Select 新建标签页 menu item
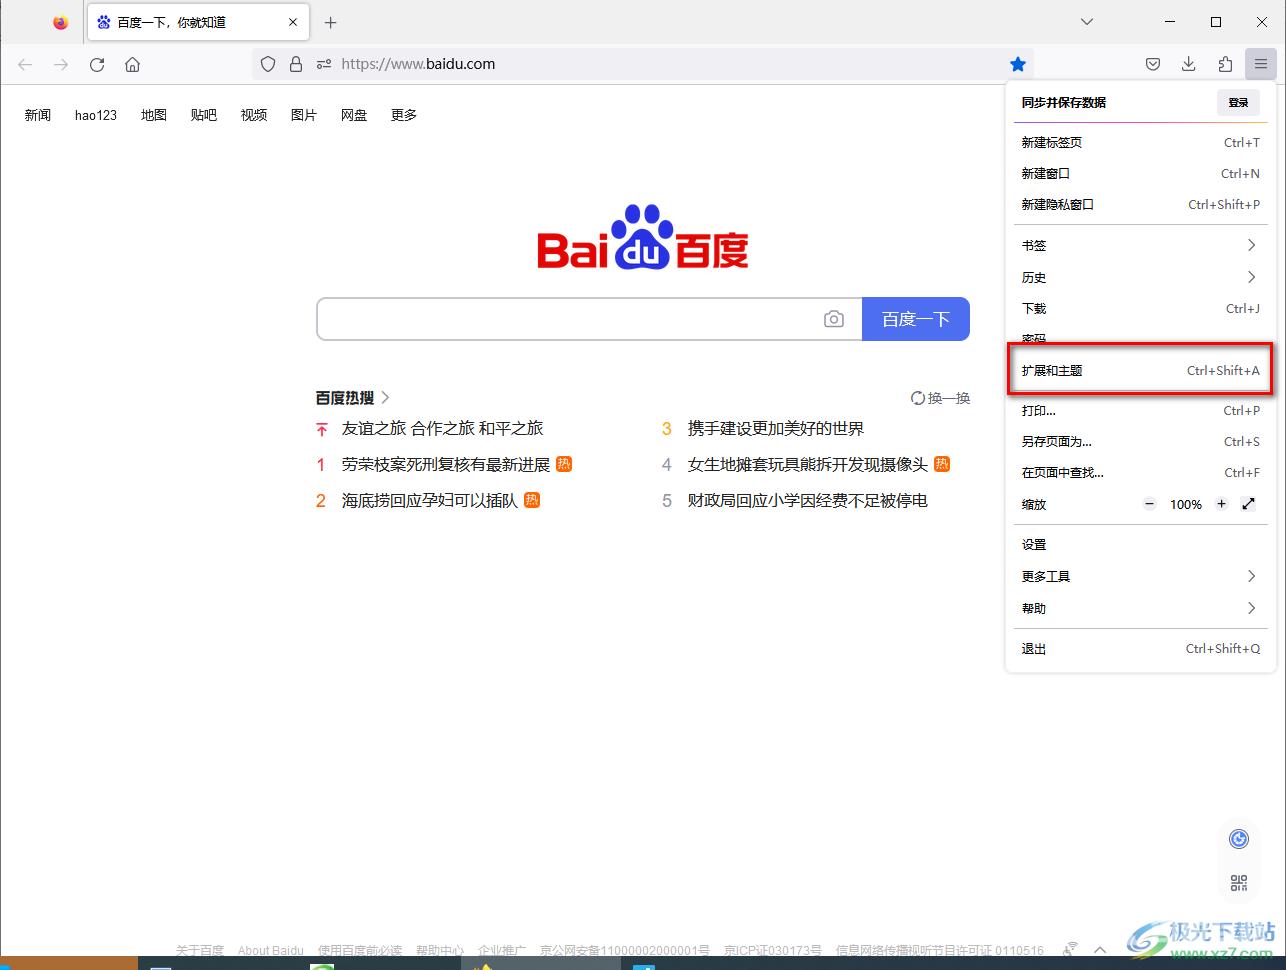This screenshot has width=1286, height=970. pyautogui.click(x=1140, y=142)
